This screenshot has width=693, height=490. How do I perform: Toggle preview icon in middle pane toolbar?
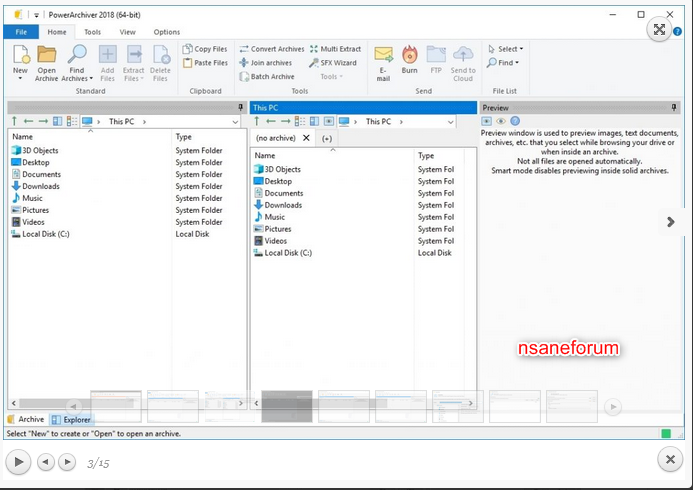coord(329,121)
